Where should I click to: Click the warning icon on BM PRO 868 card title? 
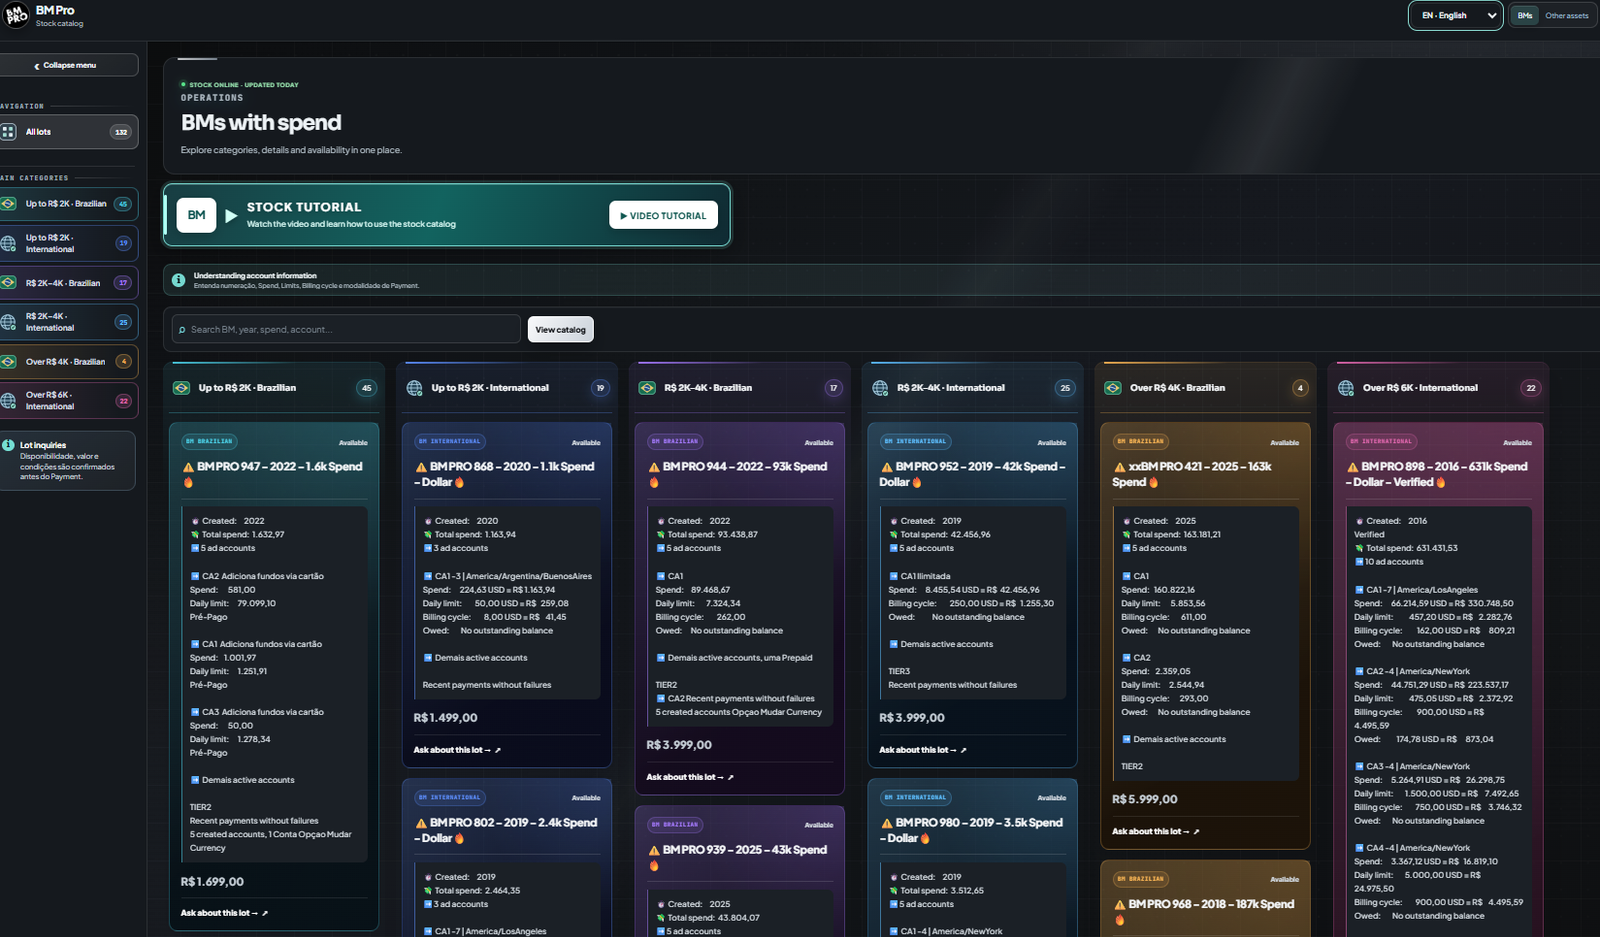[421, 467]
